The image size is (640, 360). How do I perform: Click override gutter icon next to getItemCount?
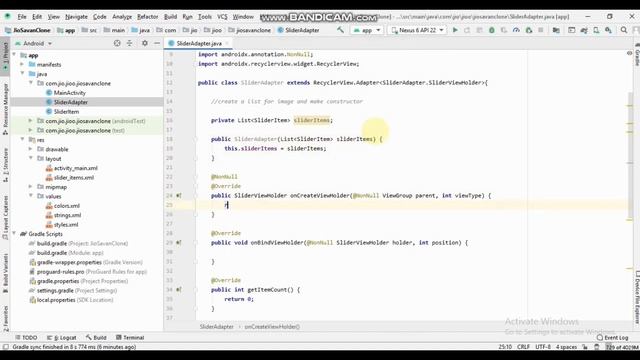click(179, 290)
